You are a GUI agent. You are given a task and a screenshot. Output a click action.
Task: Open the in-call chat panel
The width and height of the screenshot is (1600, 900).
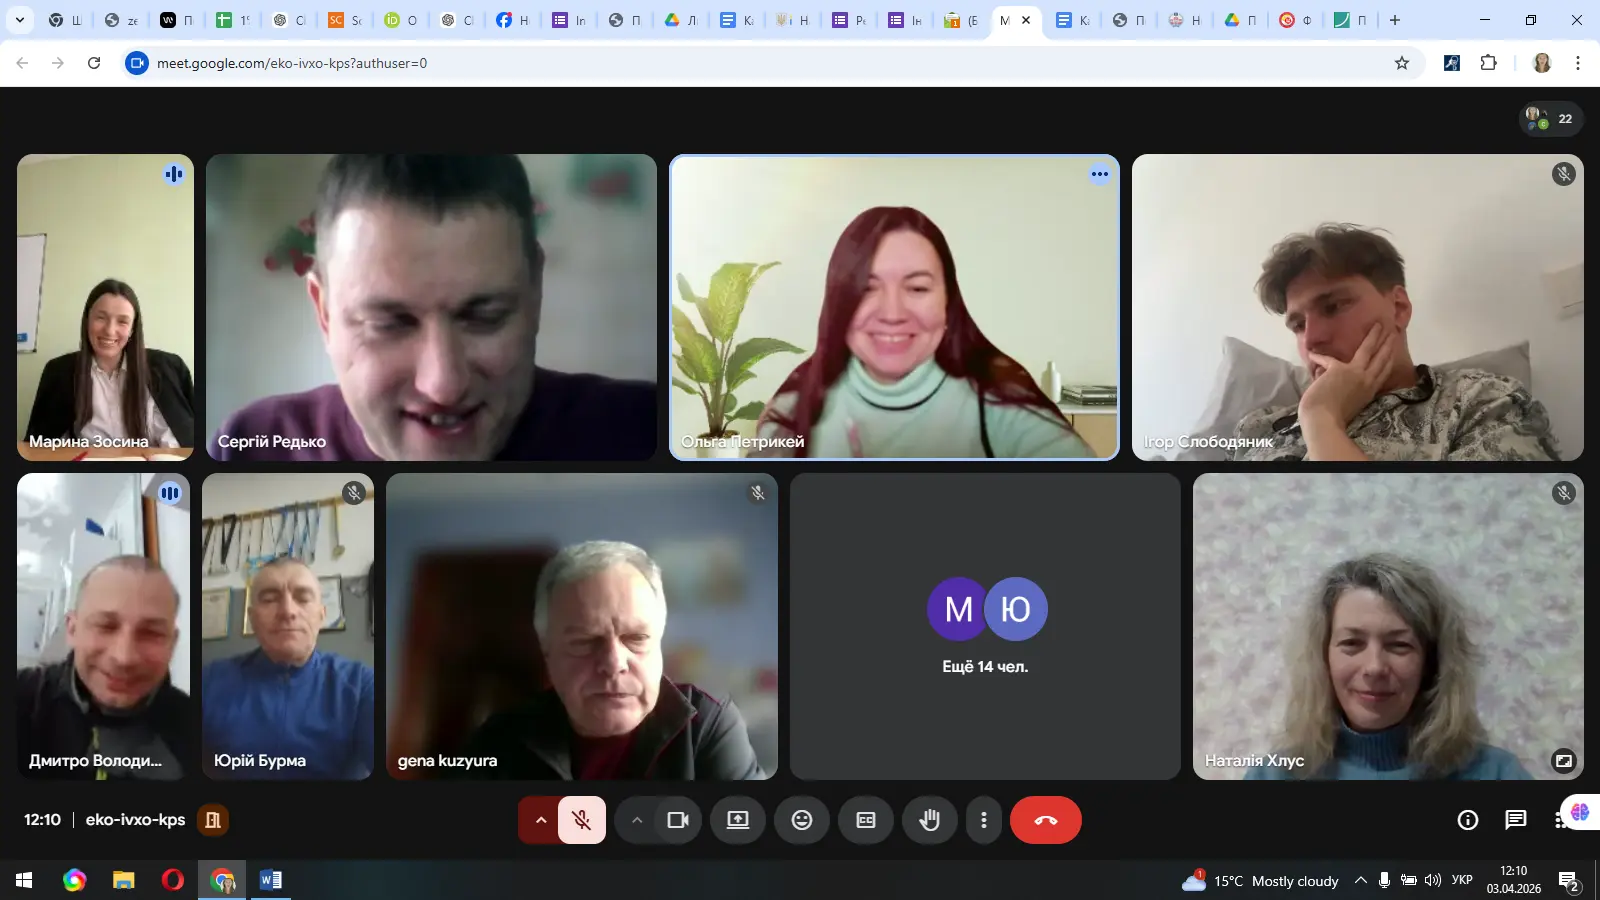(x=1516, y=820)
